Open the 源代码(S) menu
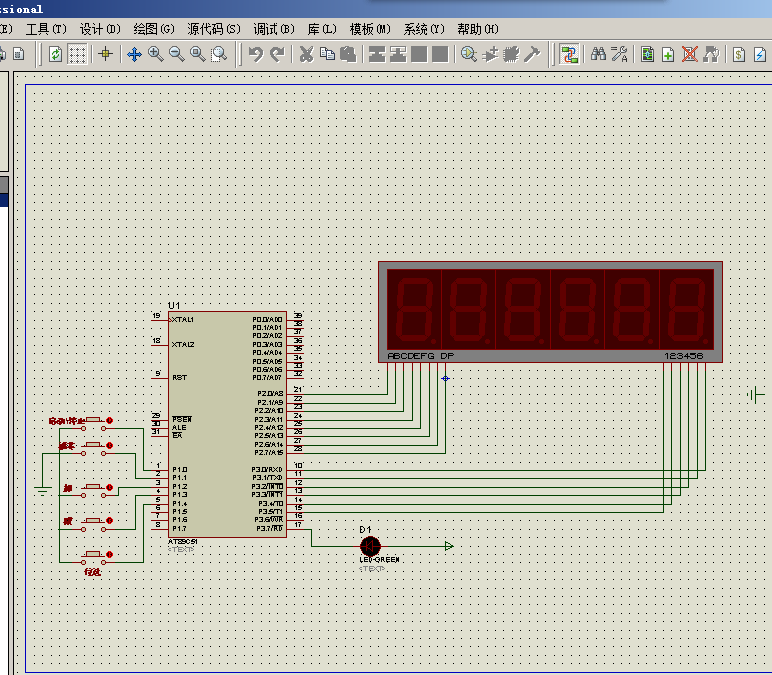Viewport: 772px width, 675px height. (x=214, y=30)
